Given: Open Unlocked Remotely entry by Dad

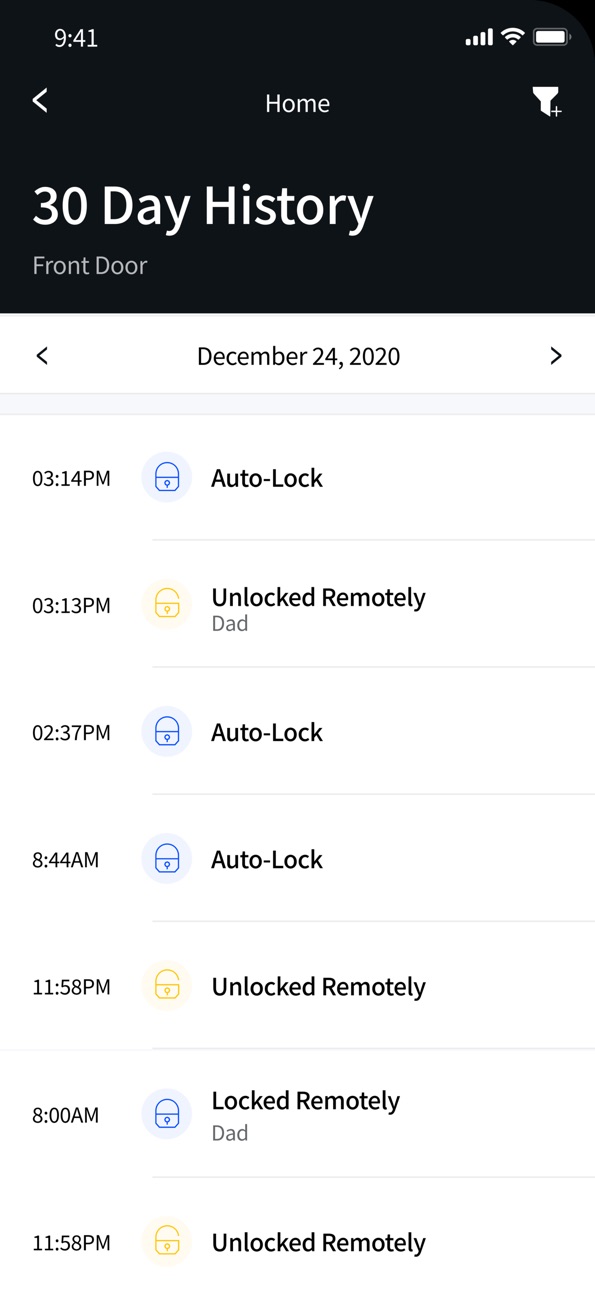Looking at the screenshot, I should tap(297, 604).
